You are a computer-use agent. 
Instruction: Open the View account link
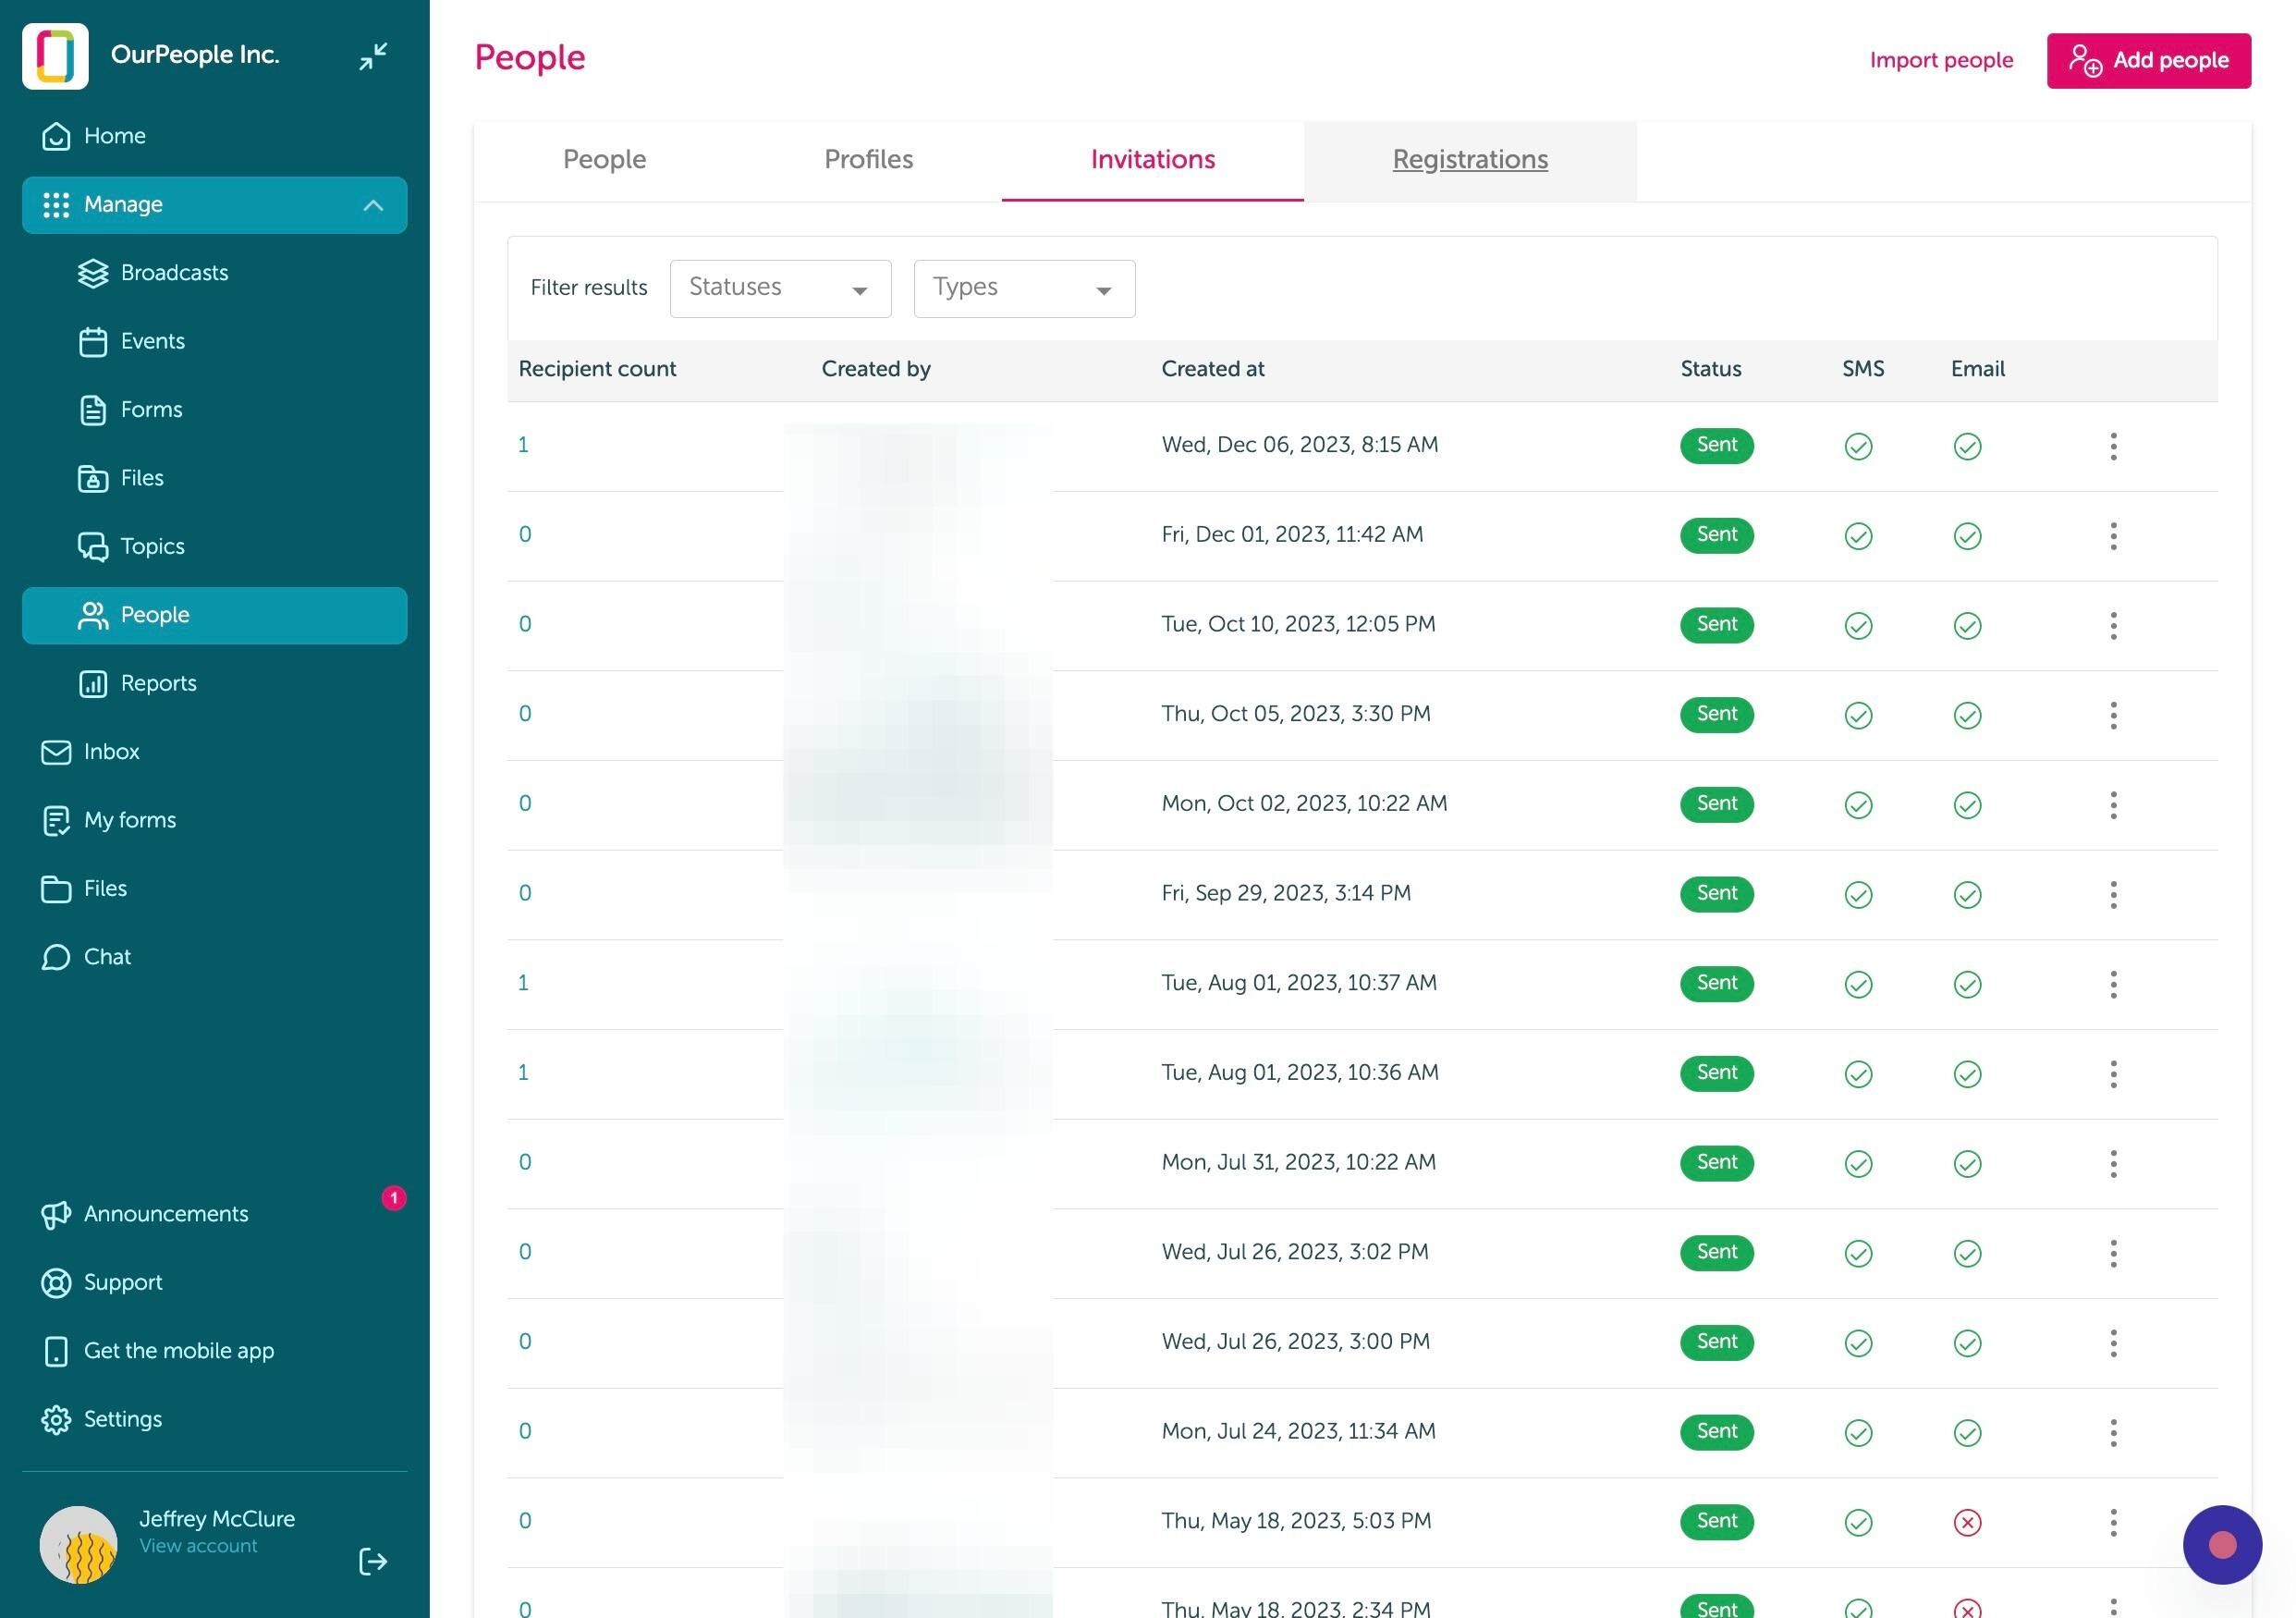[198, 1546]
